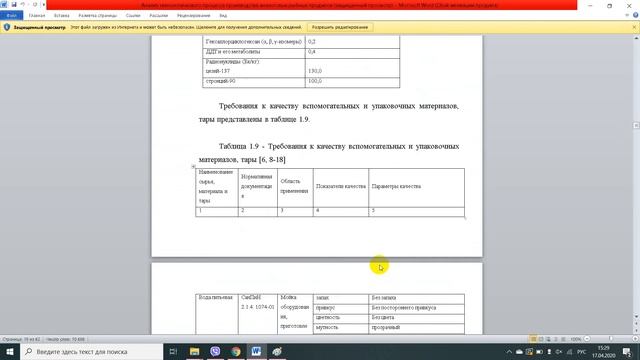Click the zoom slider handle
This screenshot has width=640, height=360.
611,339
